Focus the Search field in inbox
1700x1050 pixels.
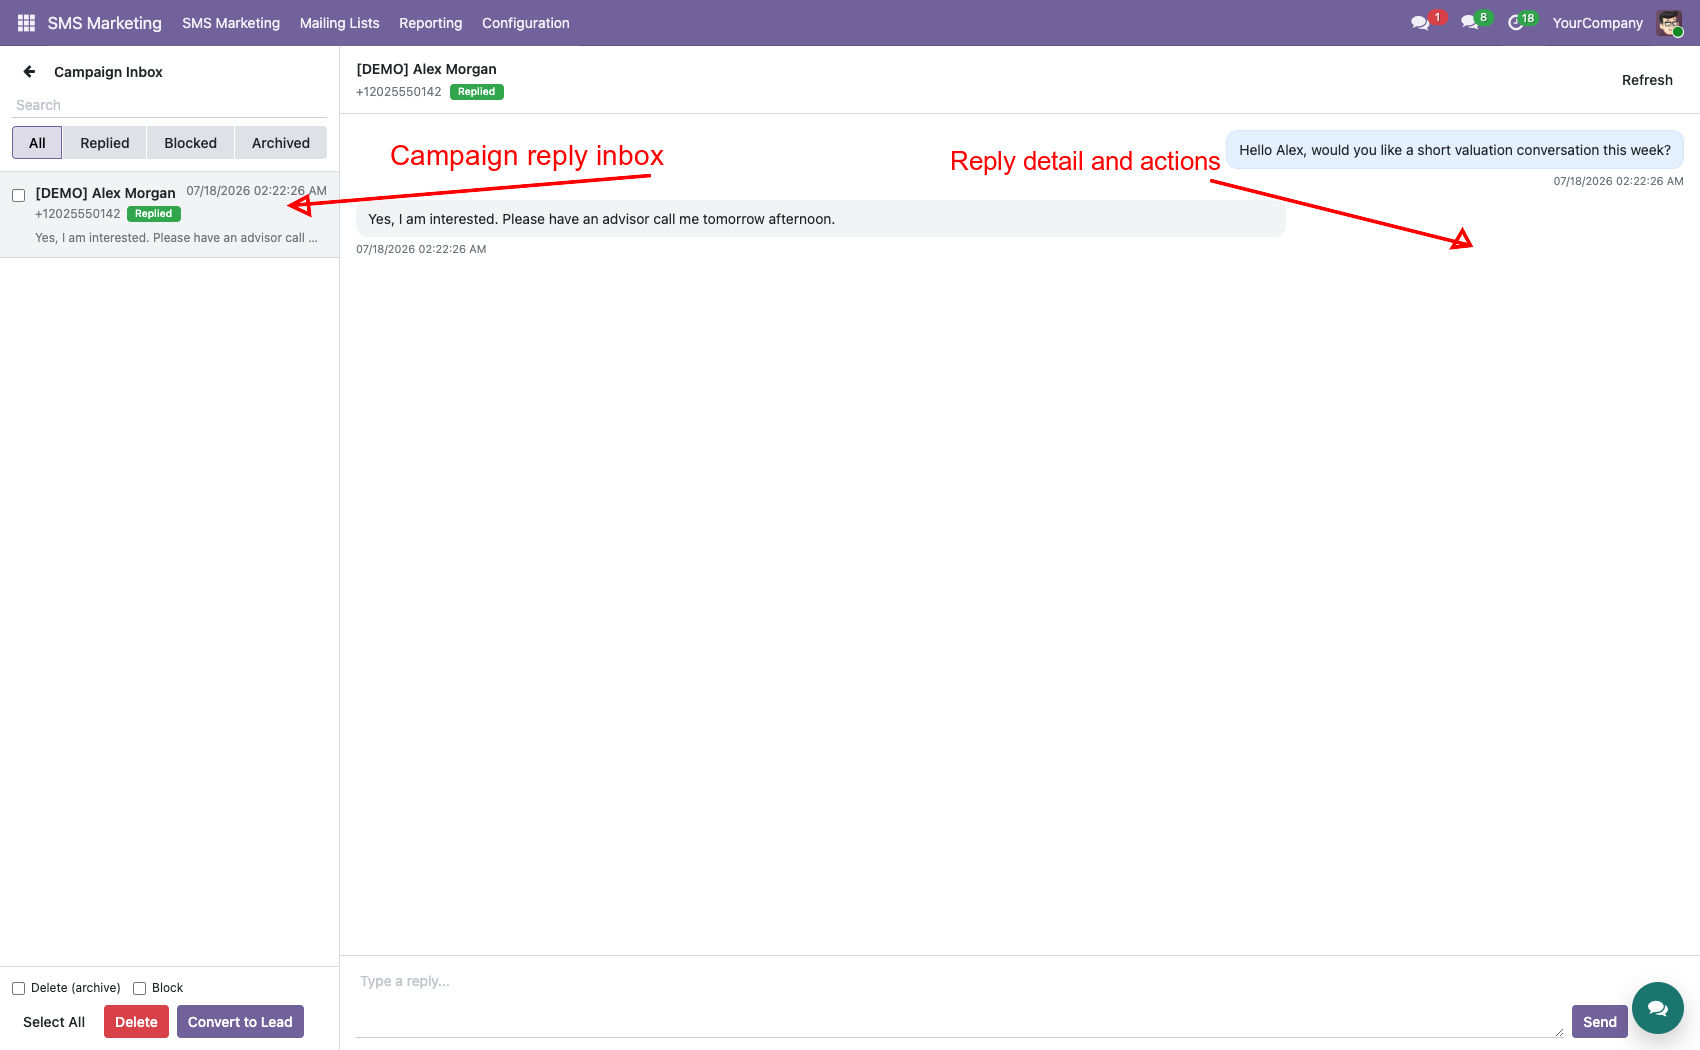coord(170,105)
